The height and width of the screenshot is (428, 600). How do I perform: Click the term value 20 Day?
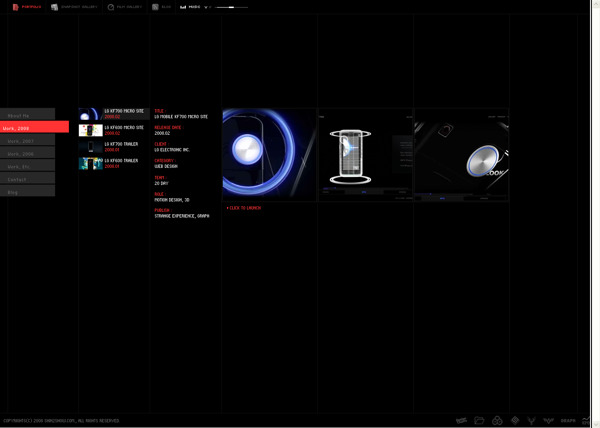pyautogui.click(x=161, y=183)
